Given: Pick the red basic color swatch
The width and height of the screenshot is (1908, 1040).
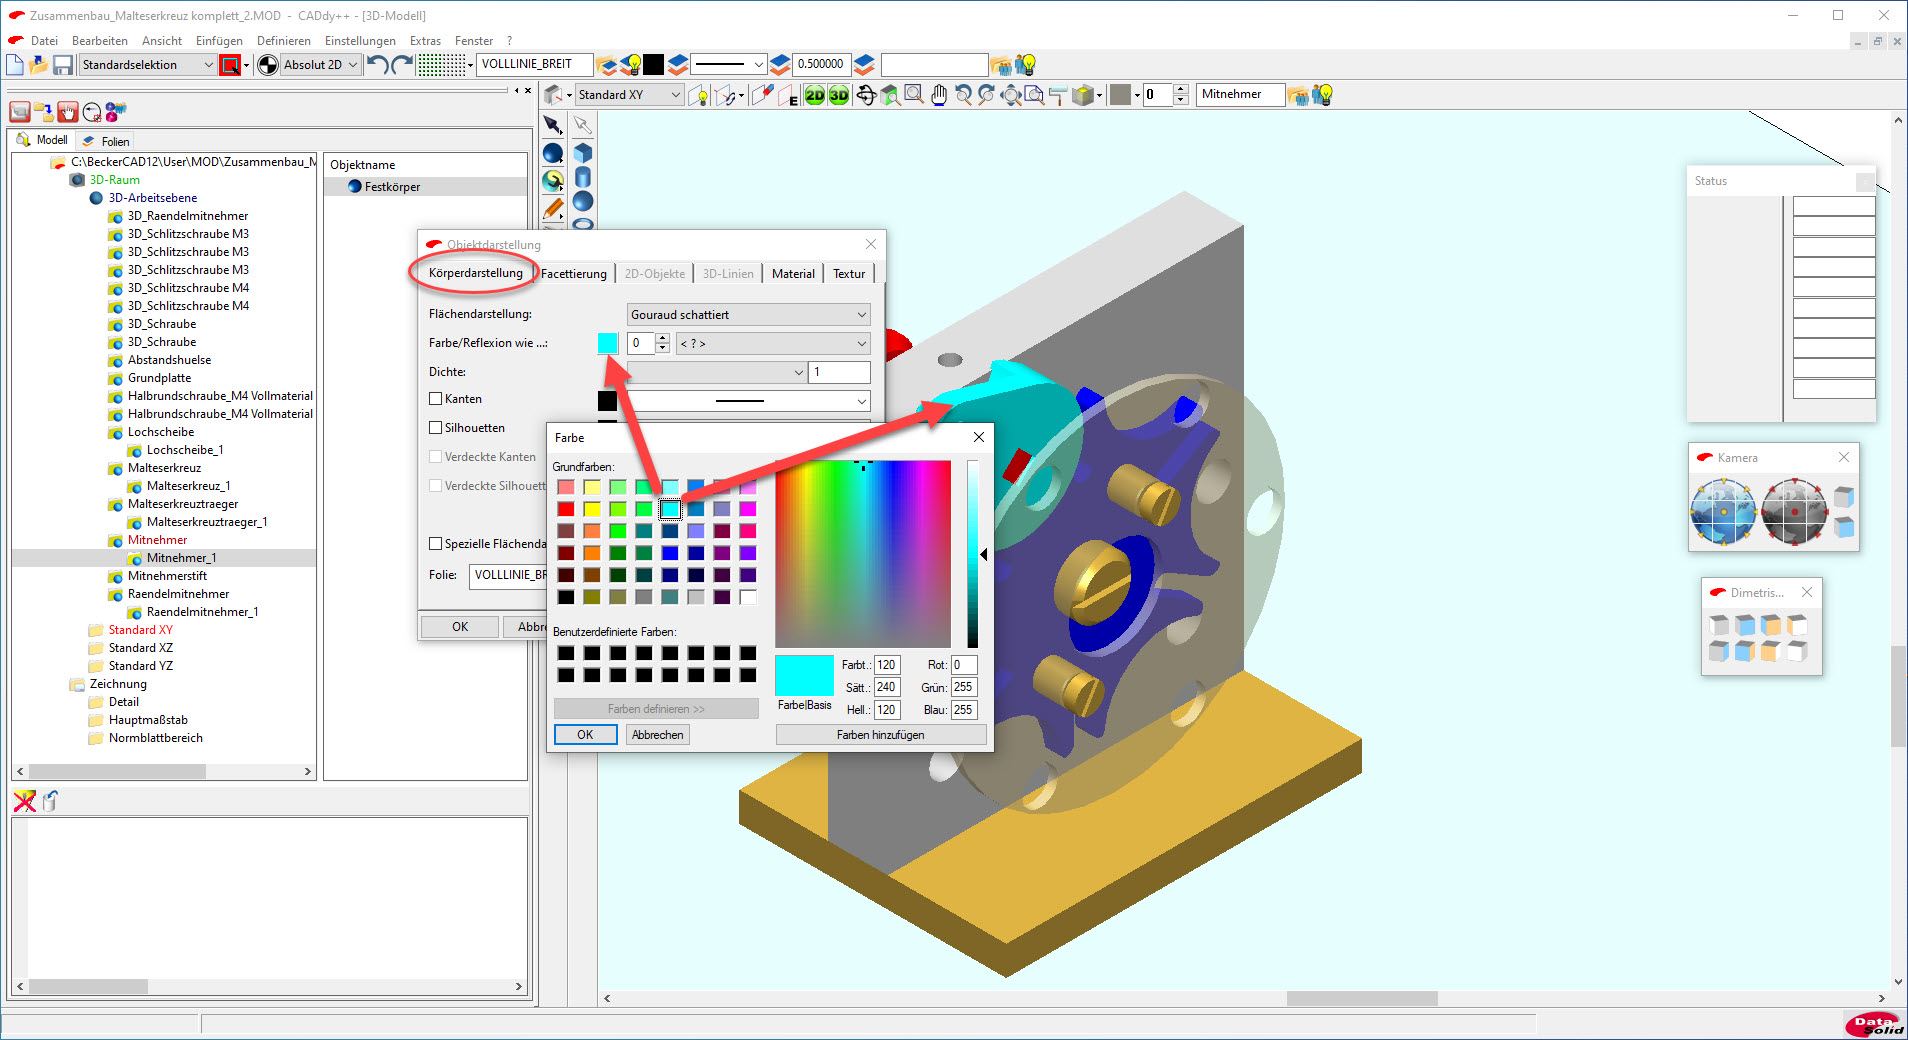Looking at the screenshot, I should (566, 509).
